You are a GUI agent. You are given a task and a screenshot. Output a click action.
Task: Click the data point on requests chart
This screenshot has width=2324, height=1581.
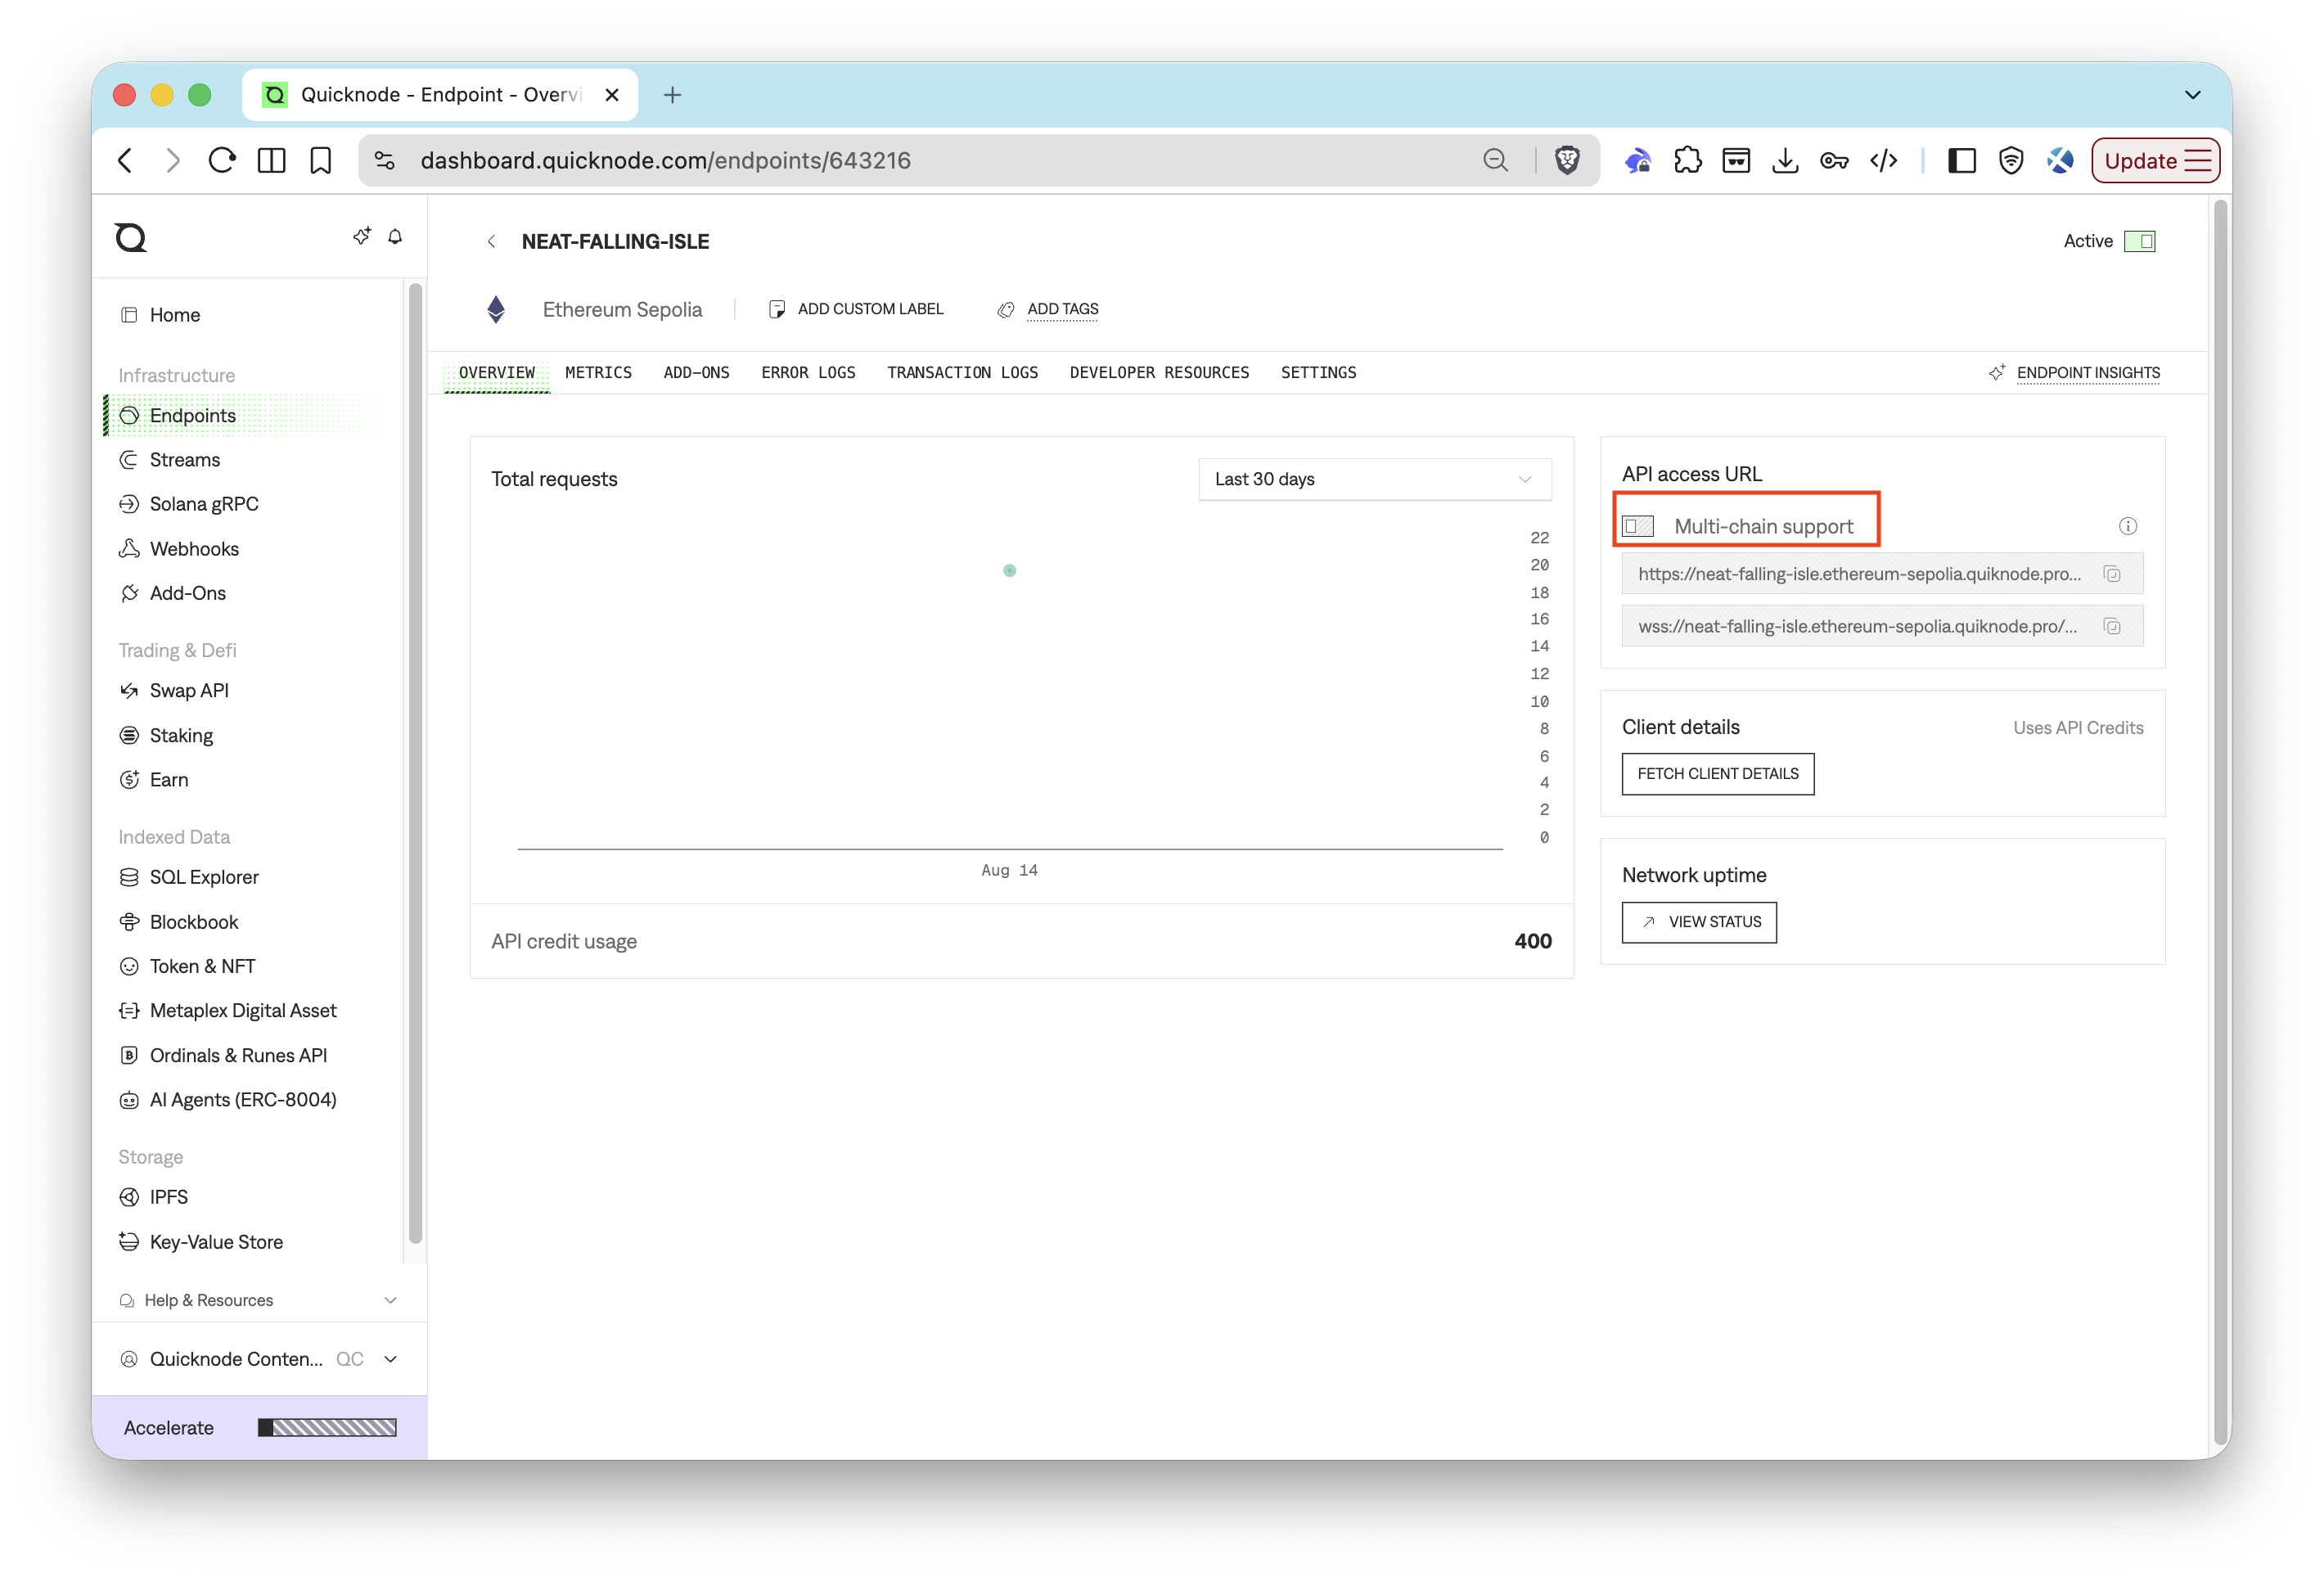point(1009,570)
